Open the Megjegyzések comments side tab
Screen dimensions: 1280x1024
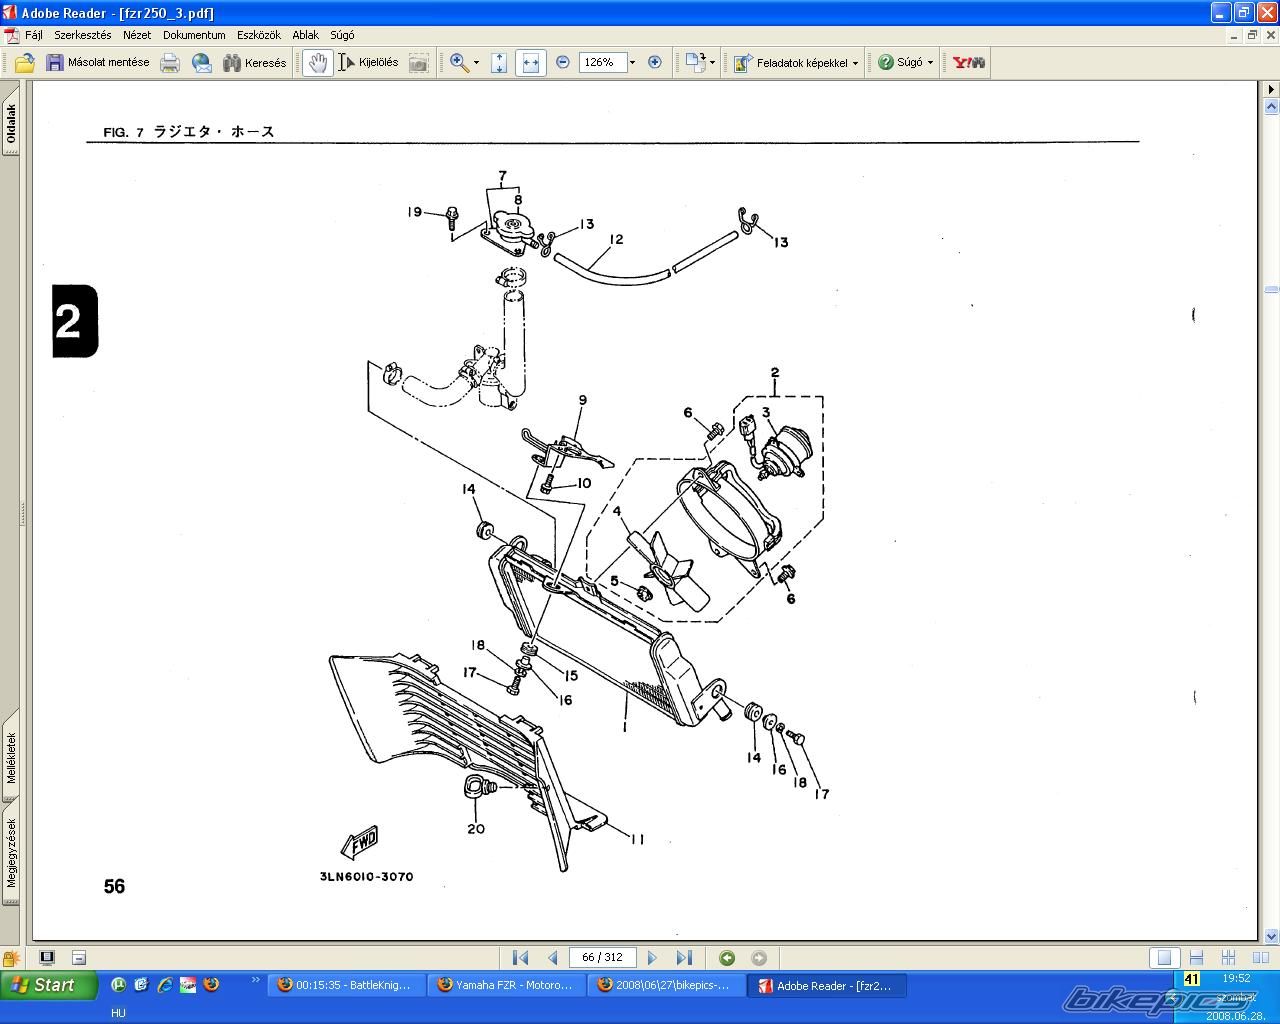[x=11, y=854]
